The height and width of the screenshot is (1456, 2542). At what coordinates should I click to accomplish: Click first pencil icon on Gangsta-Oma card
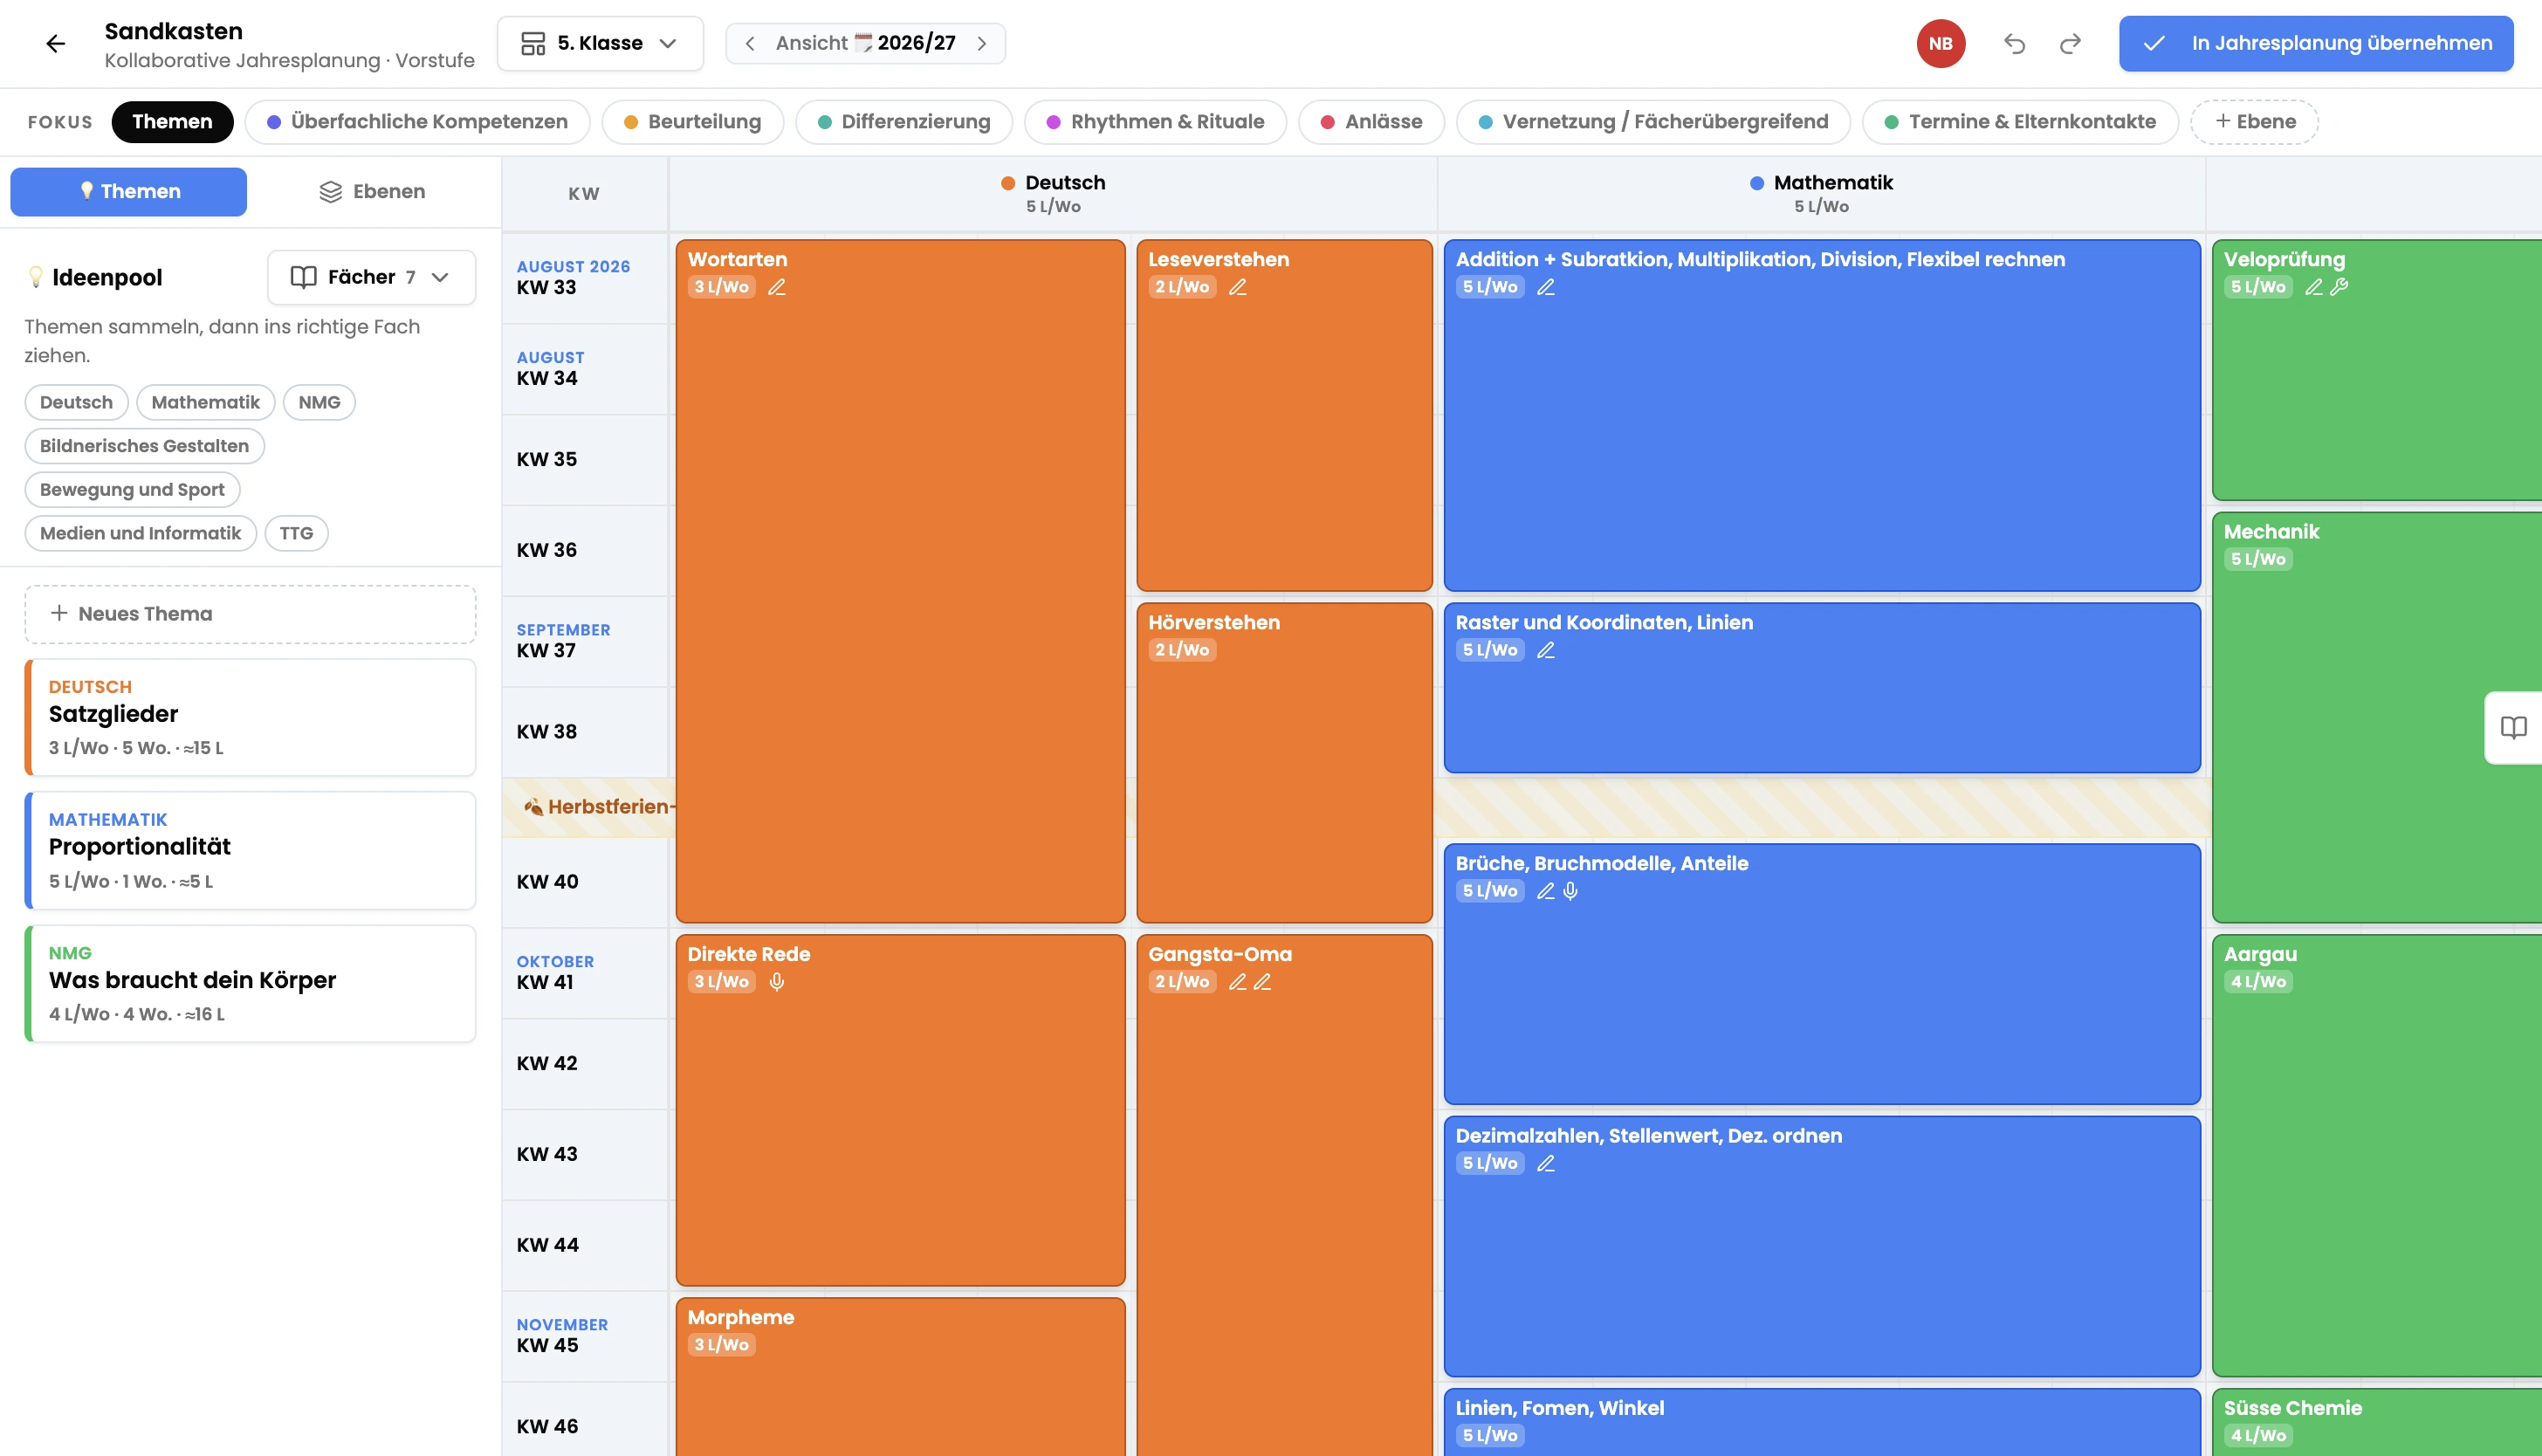pyautogui.click(x=1238, y=982)
